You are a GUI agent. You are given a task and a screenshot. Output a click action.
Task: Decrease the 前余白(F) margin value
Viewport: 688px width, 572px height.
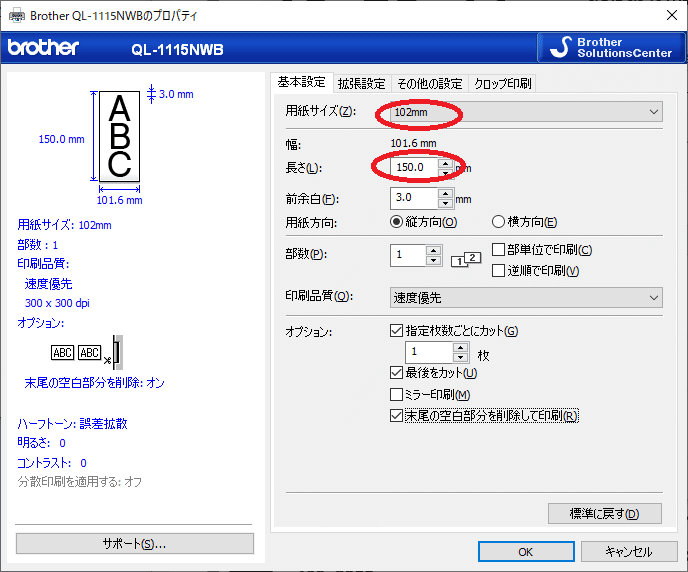click(x=445, y=203)
